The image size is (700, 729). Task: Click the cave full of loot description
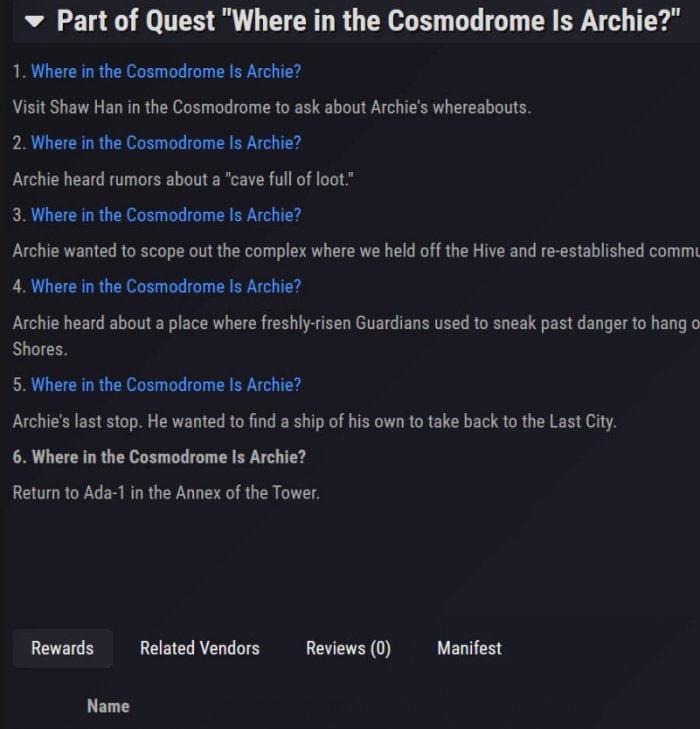[x=183, y=179]
